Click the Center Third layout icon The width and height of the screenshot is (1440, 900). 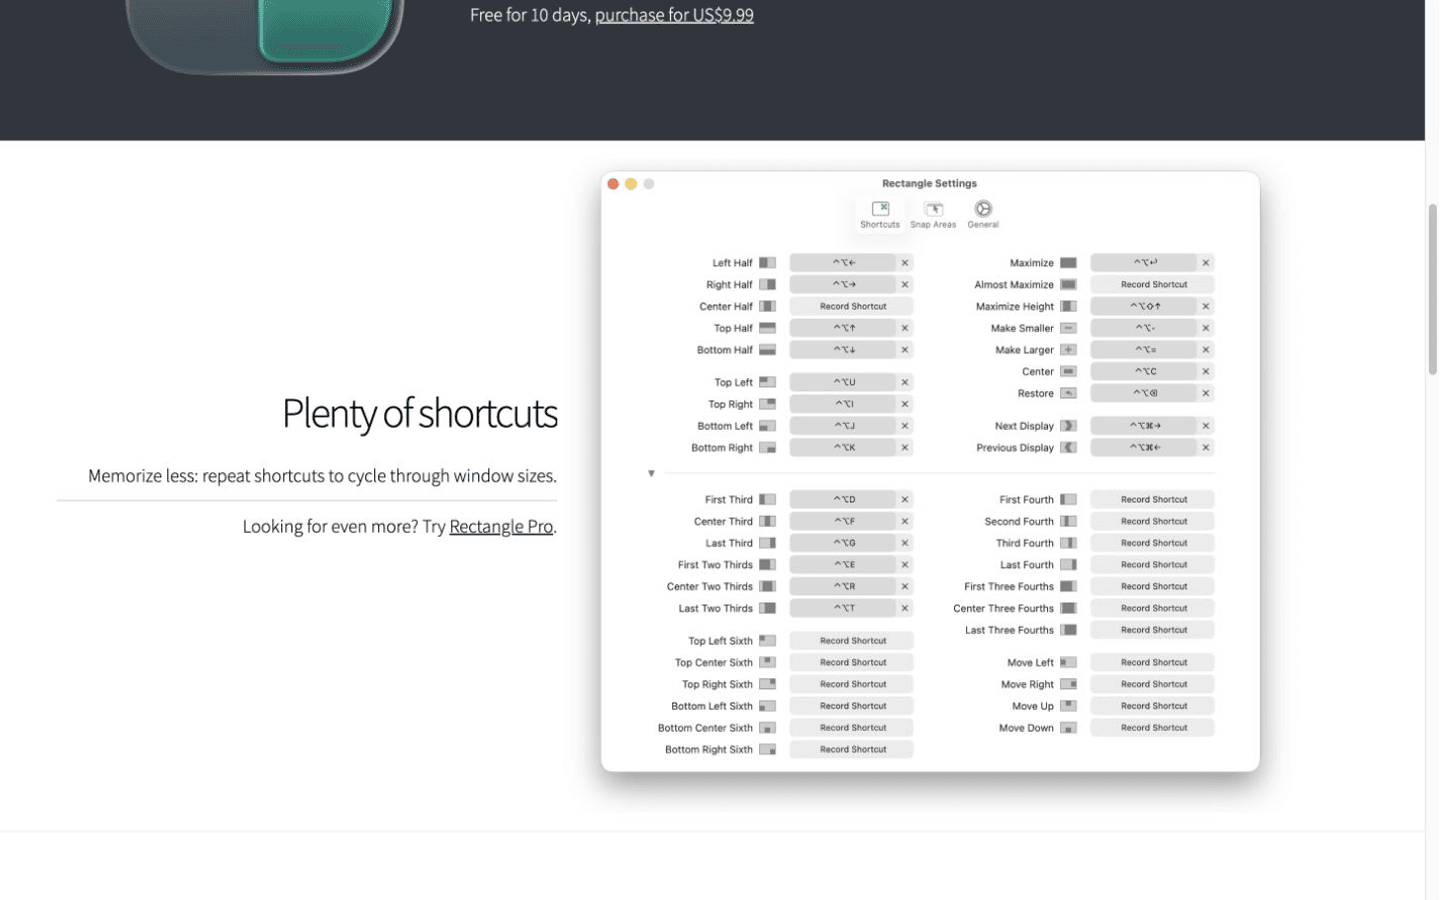pos(767,521)
